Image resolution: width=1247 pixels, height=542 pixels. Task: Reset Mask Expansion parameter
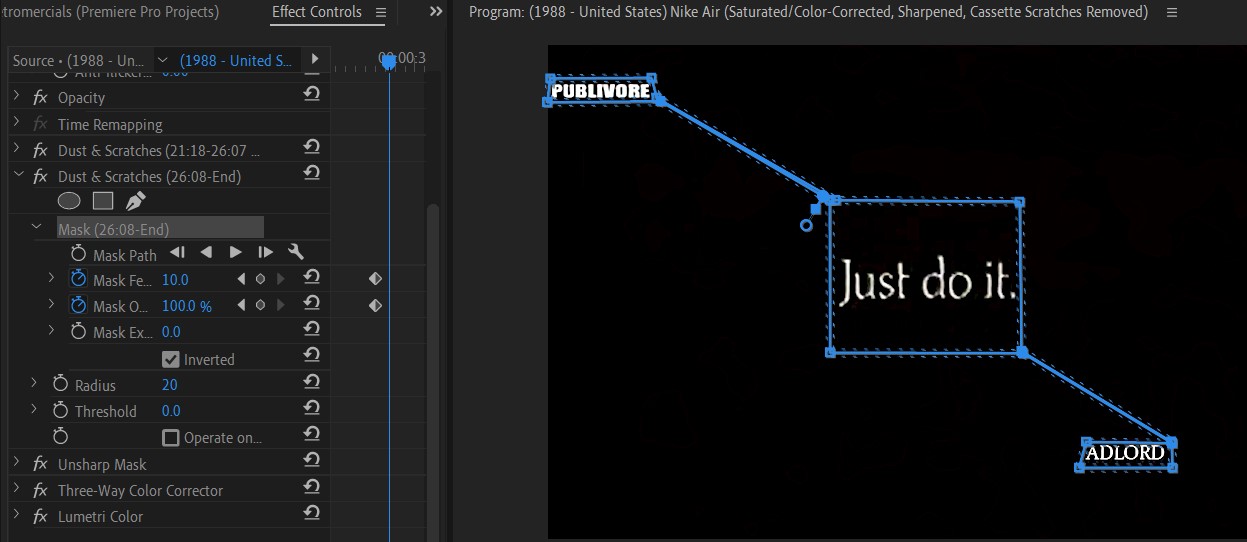pyautogui.click(x=311, y=329)
